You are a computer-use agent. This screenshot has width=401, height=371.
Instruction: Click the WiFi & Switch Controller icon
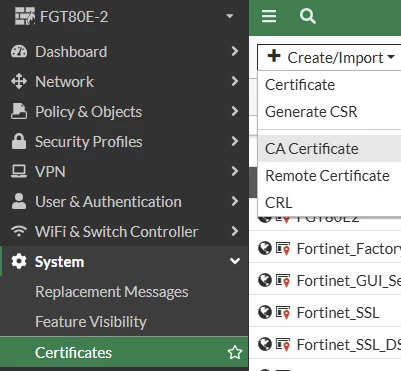coord(19,231)
